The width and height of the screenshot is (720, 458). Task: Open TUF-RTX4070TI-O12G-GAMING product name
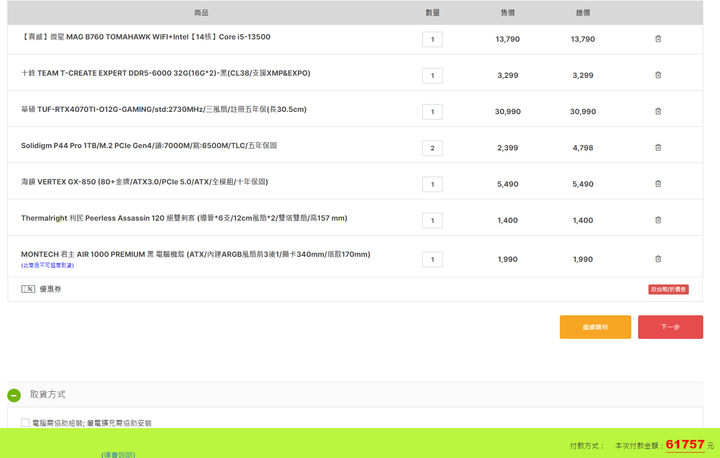pos(163,110)
